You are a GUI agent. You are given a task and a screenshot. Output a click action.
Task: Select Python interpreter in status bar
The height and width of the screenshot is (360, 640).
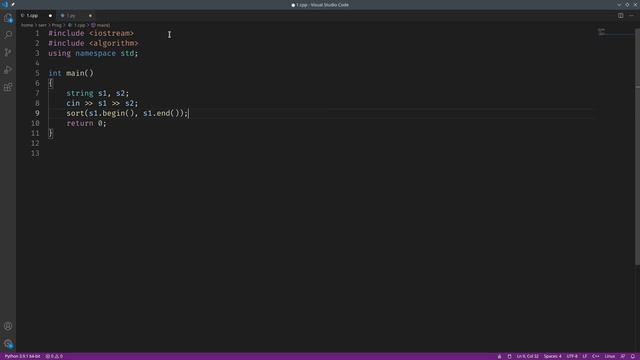click(x=22, y=356)
